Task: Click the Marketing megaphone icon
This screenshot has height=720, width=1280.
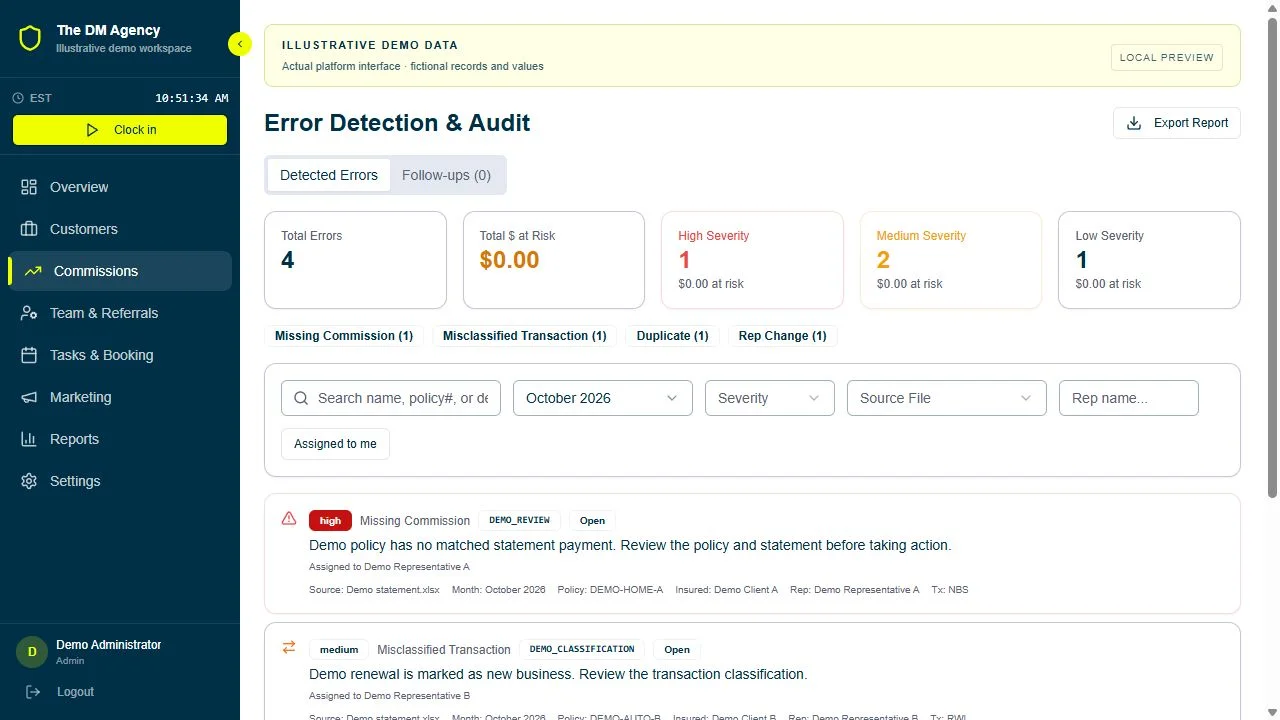Action: [29, 397]
